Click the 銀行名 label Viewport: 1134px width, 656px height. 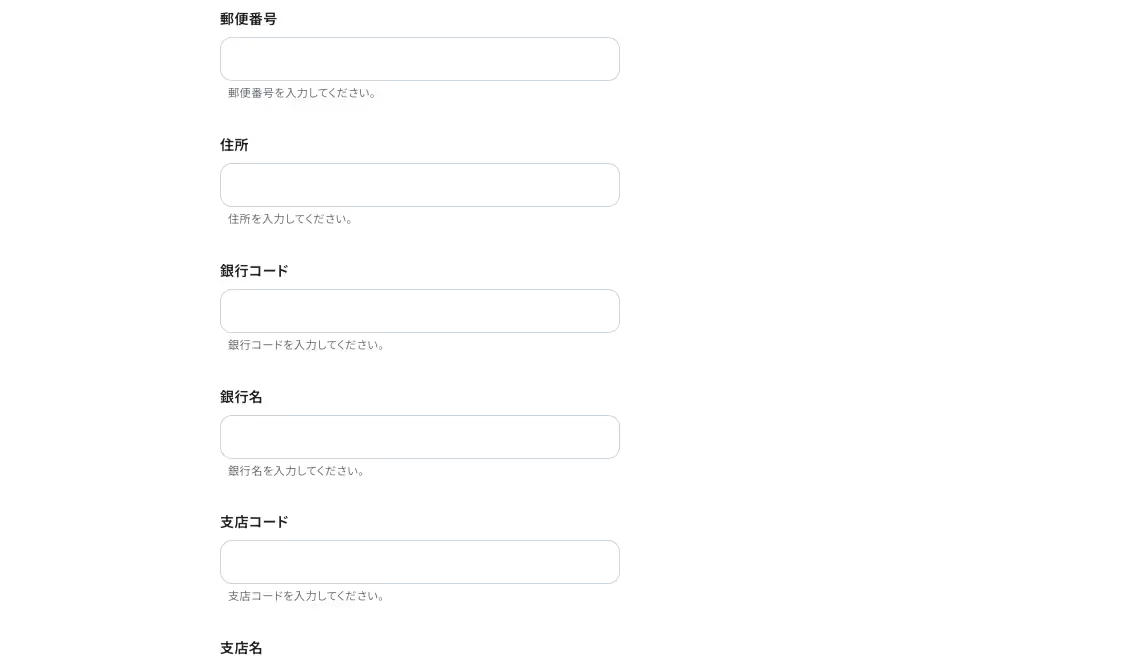point(241,397)
